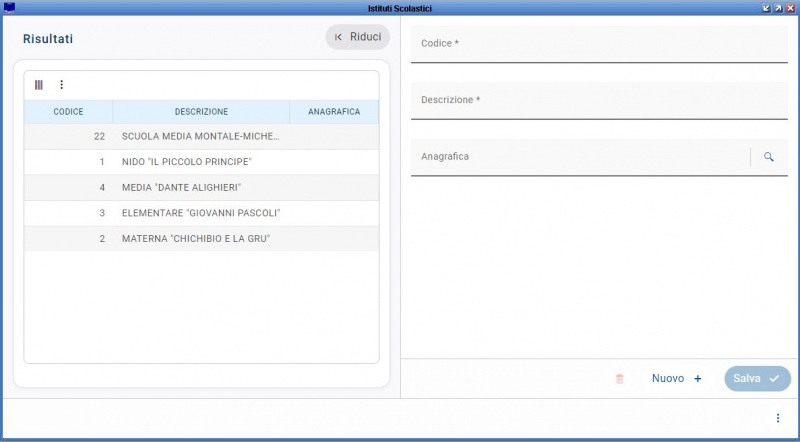Select the NIDO "IL PICCOLO PRINCIPE" row
Screen dimensions: 800x442
point(201,162)
